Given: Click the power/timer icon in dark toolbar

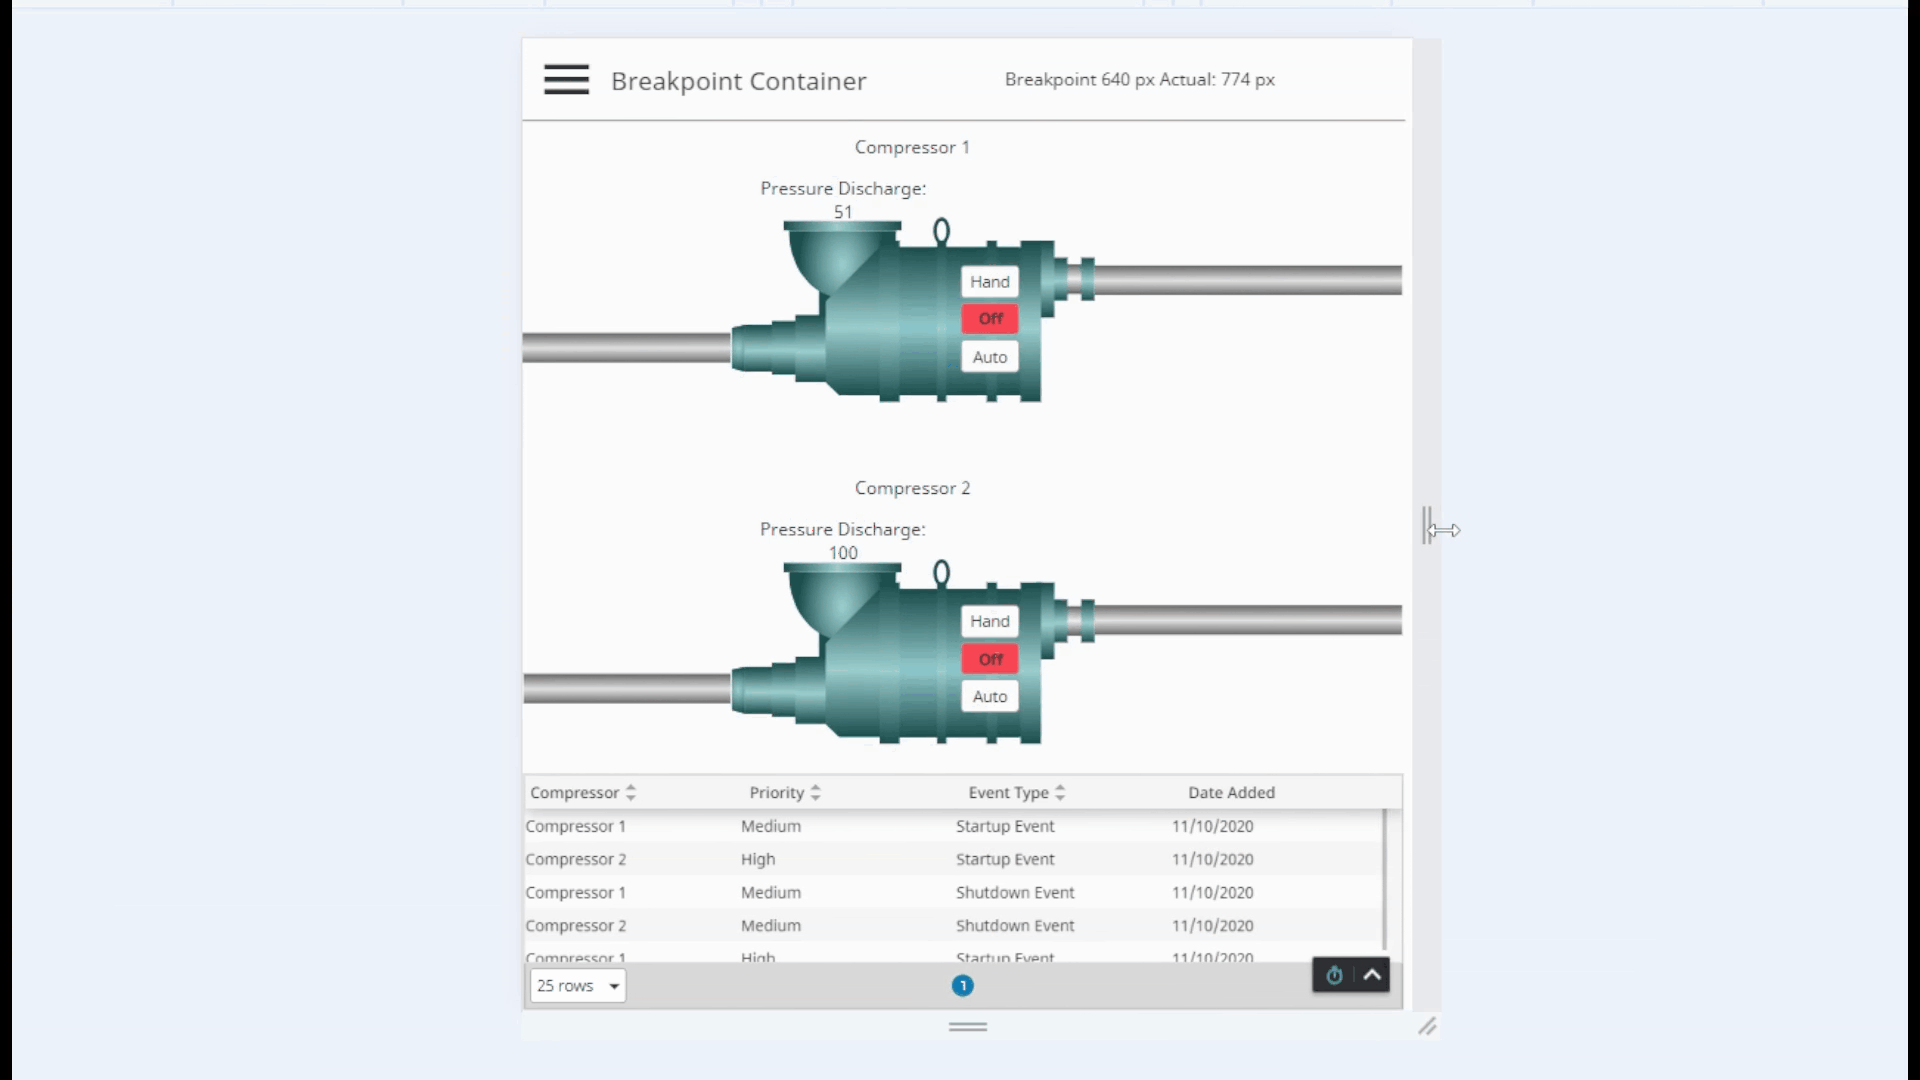Looking at the screenshot, I should [x=1334, y=975].
